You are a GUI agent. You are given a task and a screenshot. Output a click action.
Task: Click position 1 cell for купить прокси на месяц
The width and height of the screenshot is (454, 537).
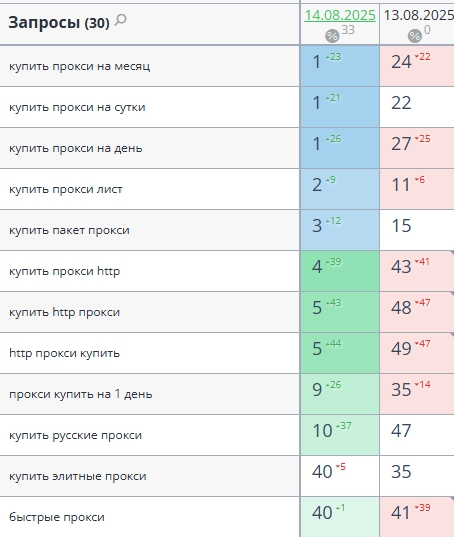pos(340,66)
